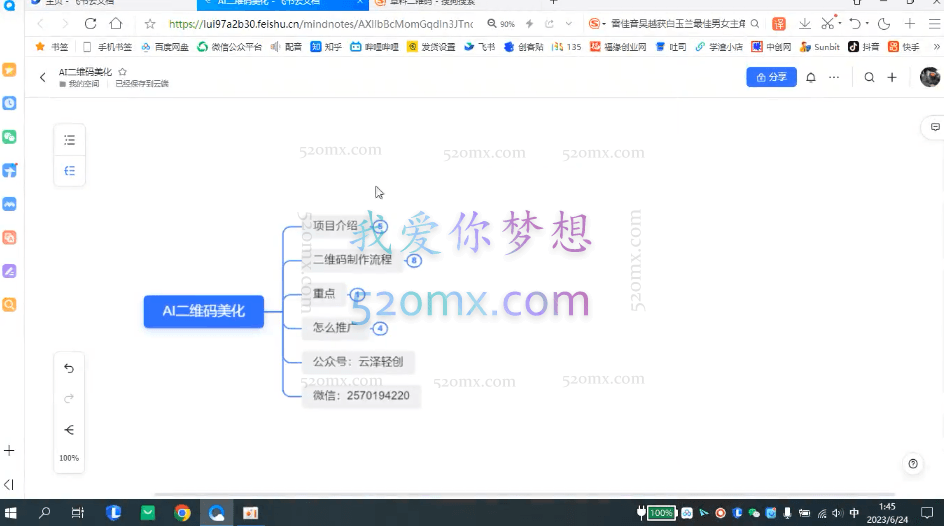
Task: Open the help question mark icon
Action: click(x=913, y=463)
